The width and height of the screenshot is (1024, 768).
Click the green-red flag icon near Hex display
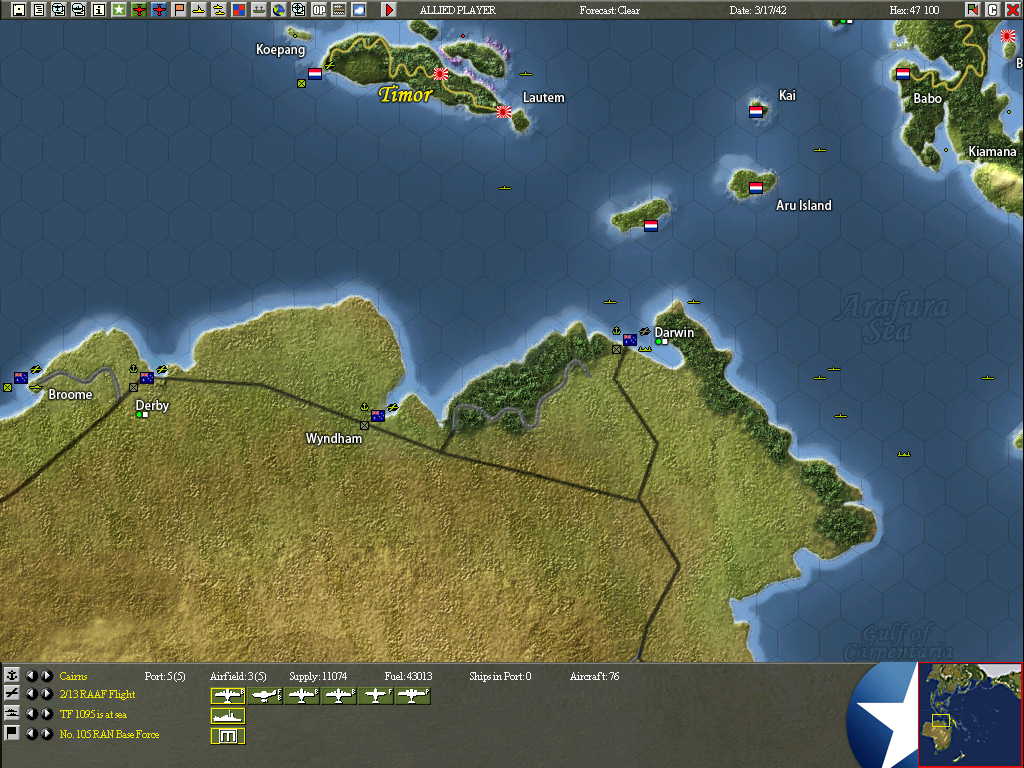(972, 10)
